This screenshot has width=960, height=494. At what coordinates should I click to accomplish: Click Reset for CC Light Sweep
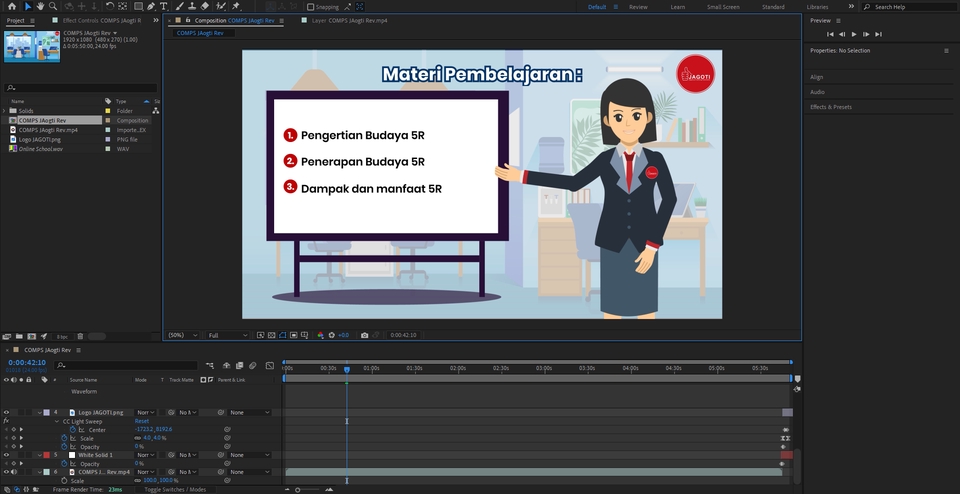tap(142, 421)
